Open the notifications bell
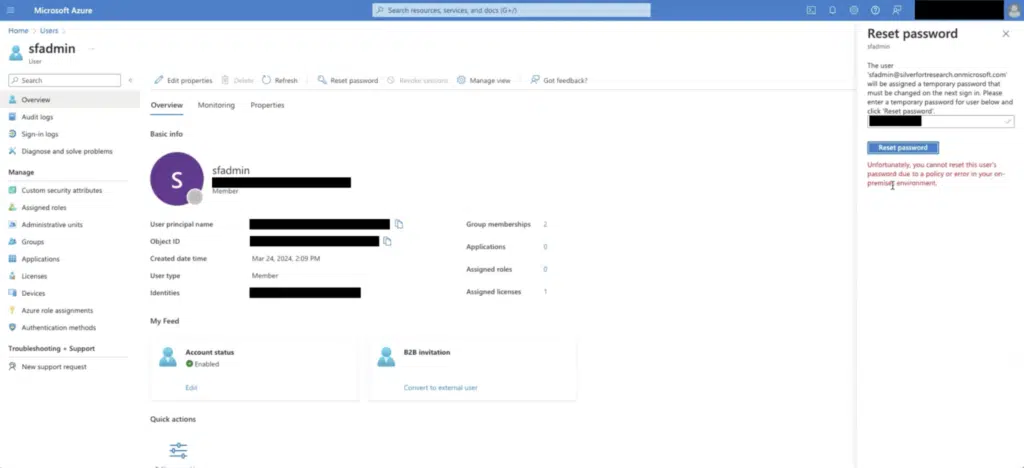This screenshot has height=468, width=1024. coord(833,10)
